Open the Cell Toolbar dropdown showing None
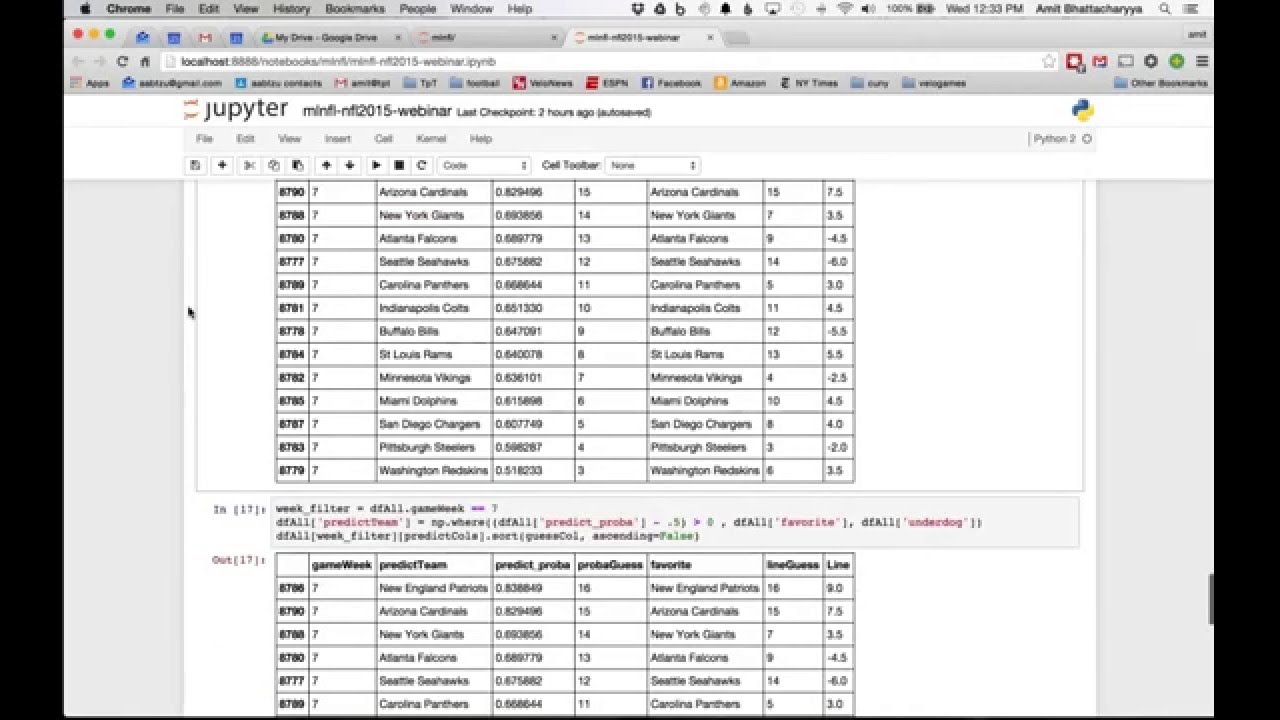 tap(652, 165)
